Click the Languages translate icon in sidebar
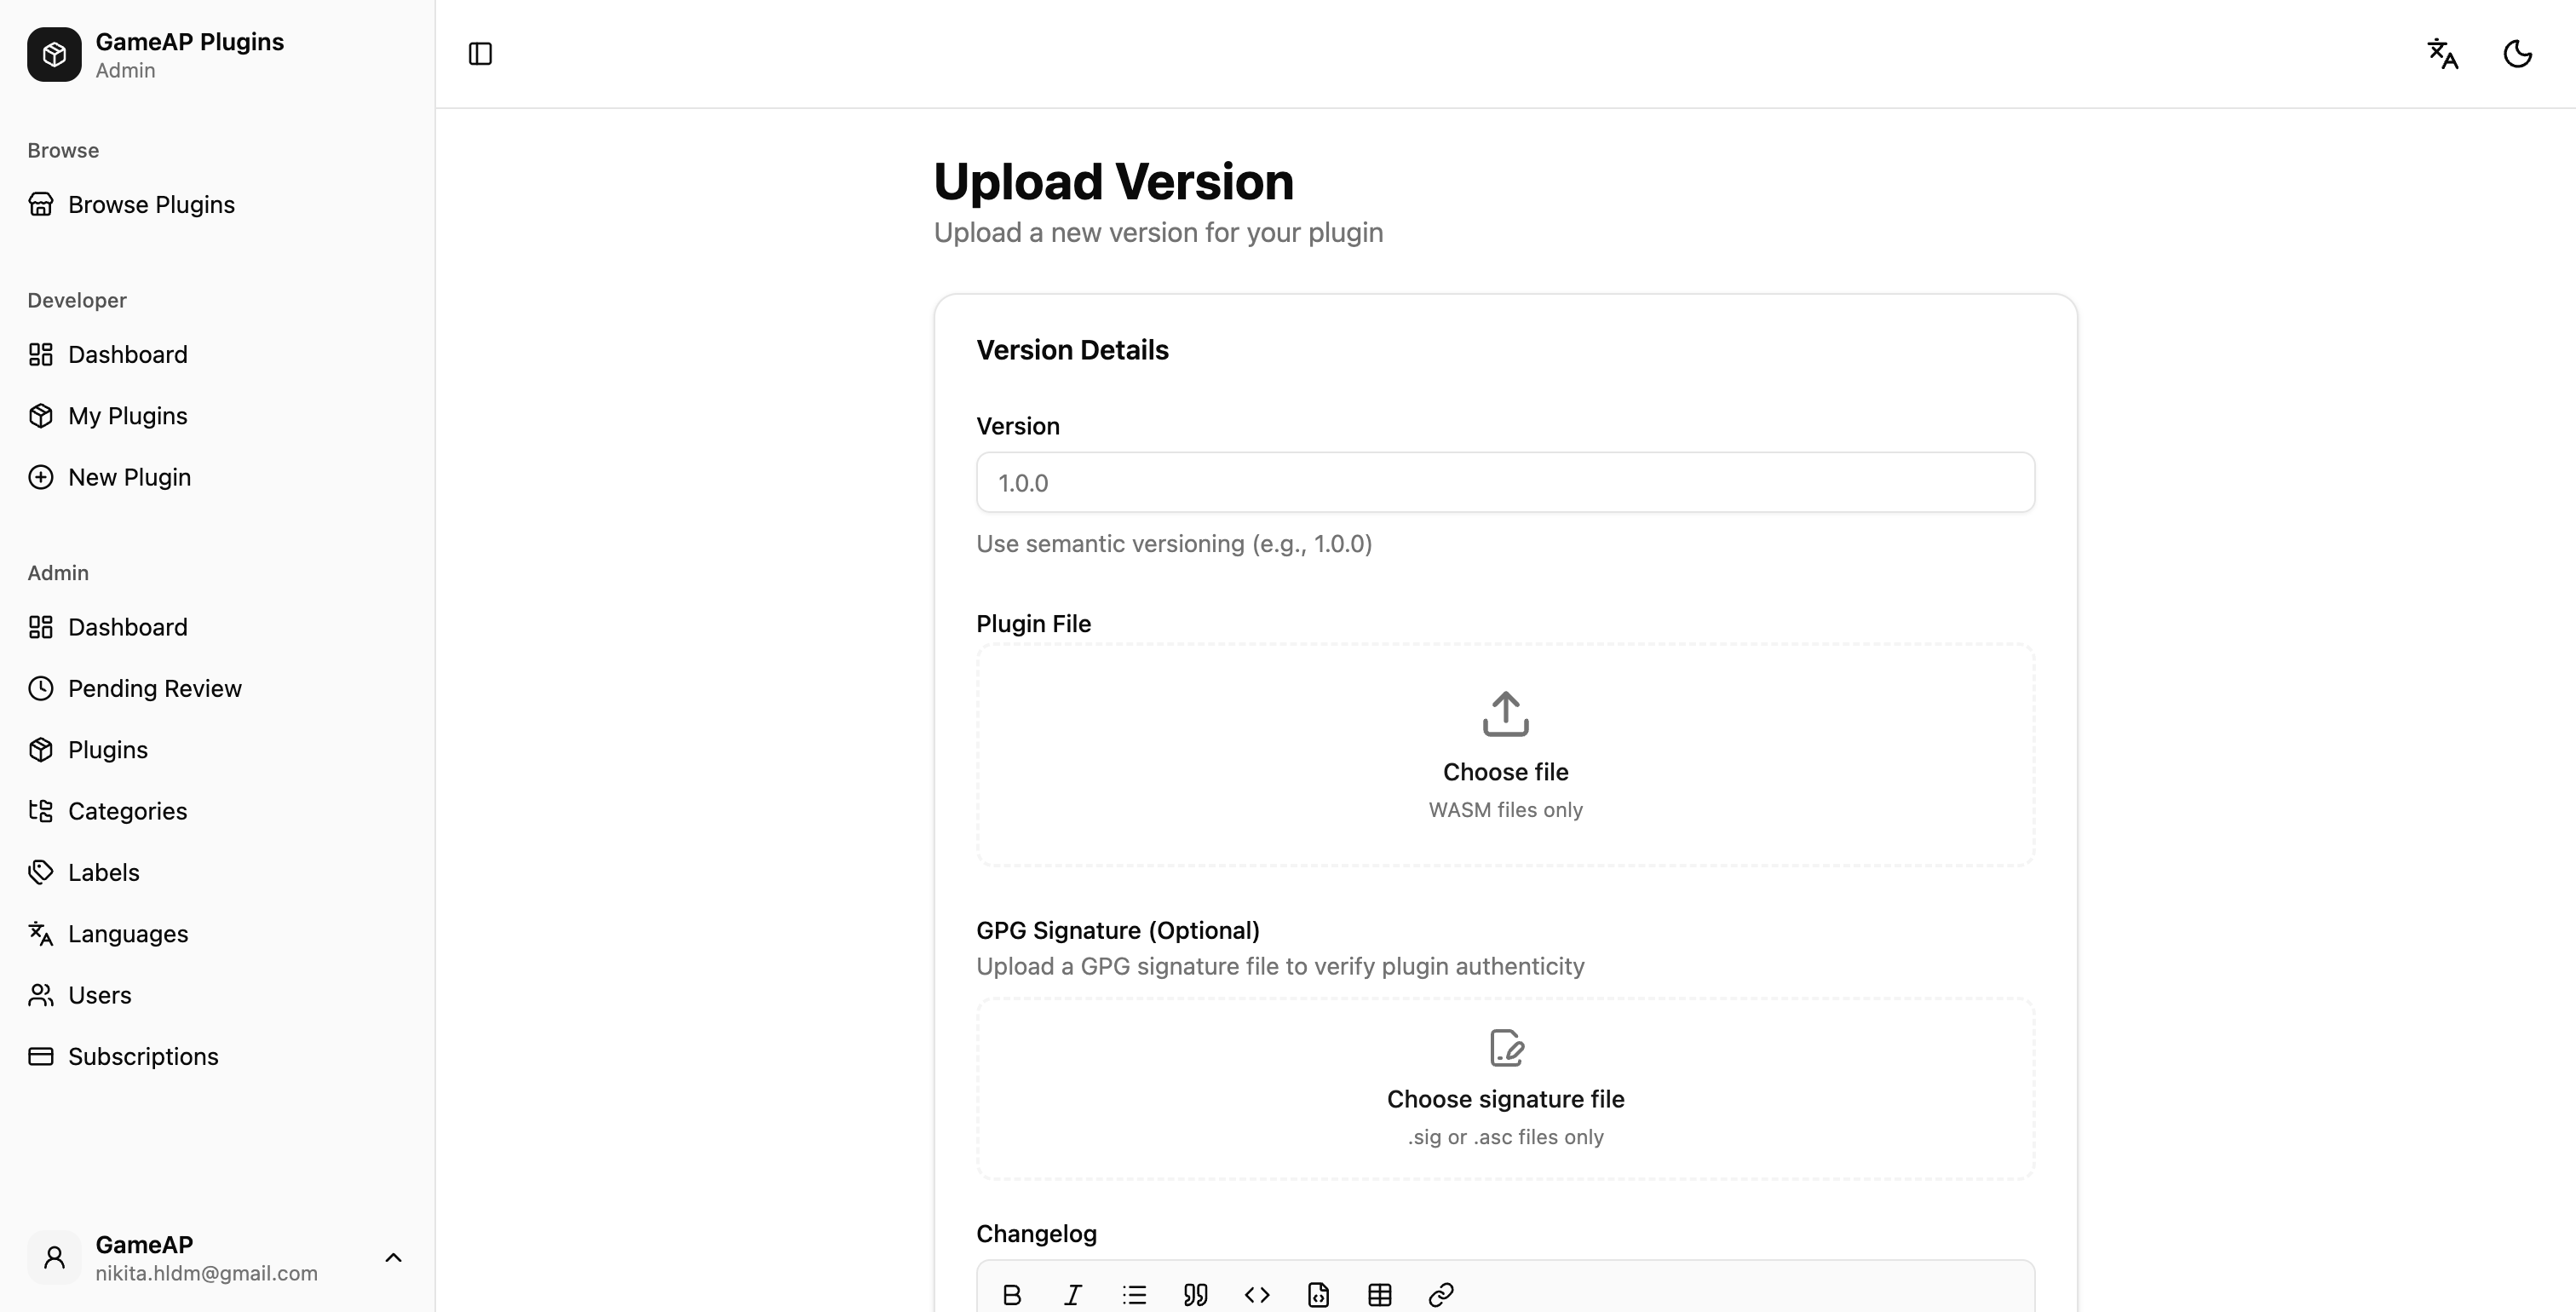The height and width of the screenshot is (1312, 2576). point(41,934)
